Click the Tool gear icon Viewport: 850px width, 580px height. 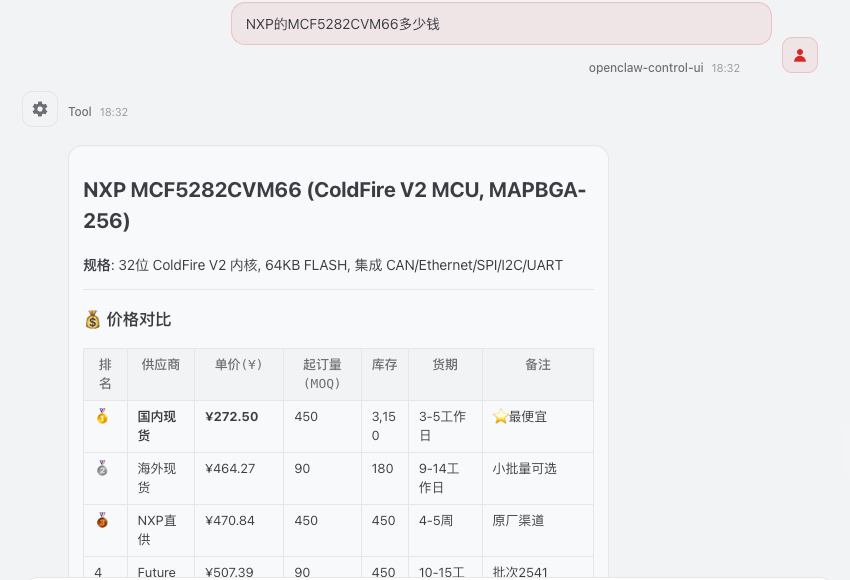point(40,109)
